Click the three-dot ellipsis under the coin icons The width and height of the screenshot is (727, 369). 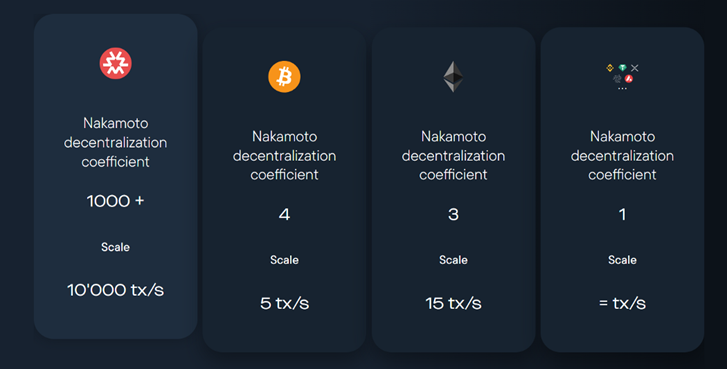622,88
